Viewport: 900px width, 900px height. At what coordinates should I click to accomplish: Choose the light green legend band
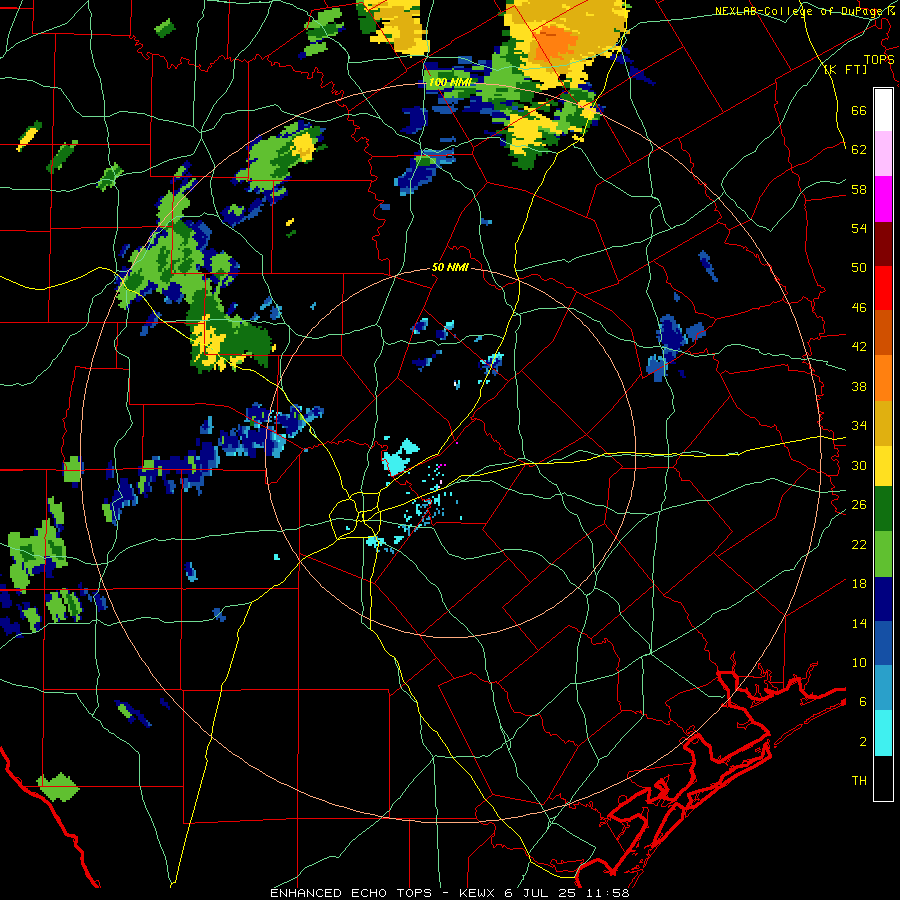pyautogui.click(x=883, y=554)
